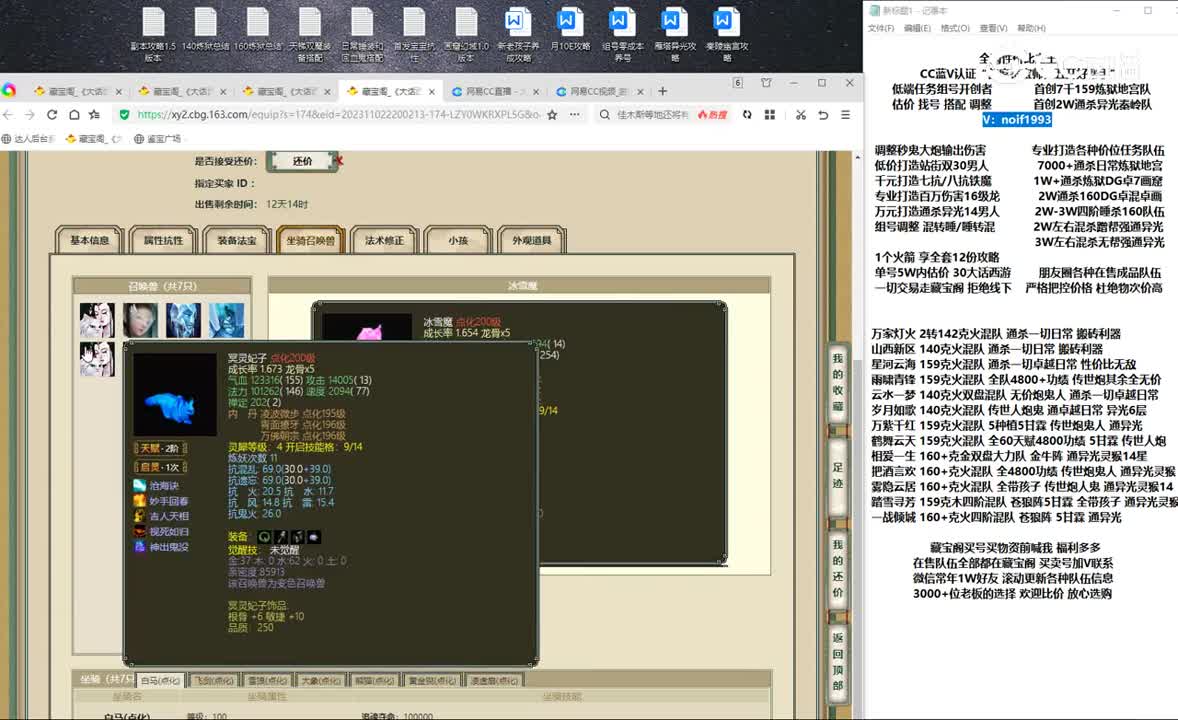This screenshot has height=720, width=1178.
Task: Click the 佳木斯 search box
Action: [652, 115]
